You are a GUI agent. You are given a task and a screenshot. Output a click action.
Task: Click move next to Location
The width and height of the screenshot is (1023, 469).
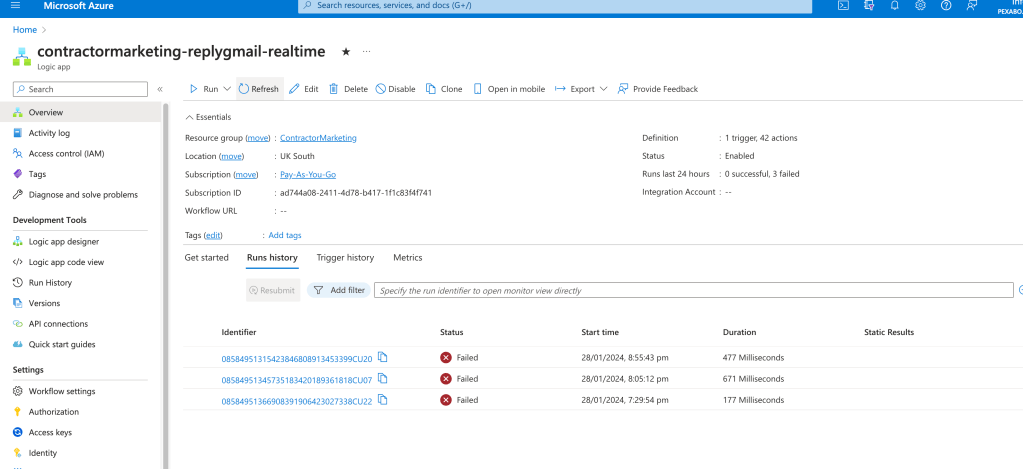232,157
